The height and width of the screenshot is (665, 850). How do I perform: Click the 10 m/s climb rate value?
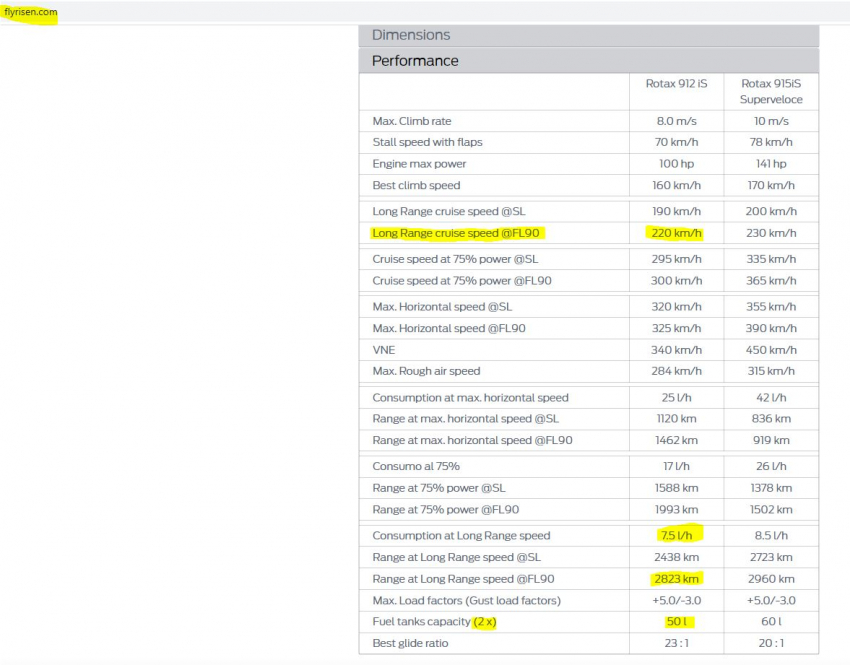tap(771, 121)
